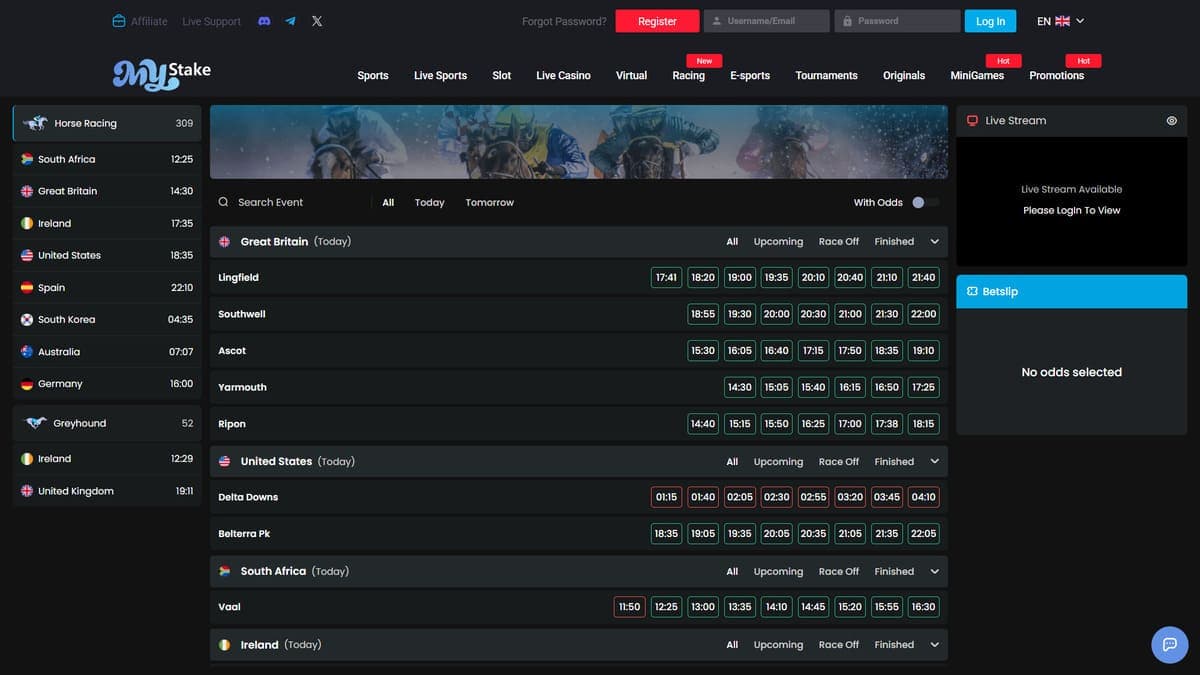Click the United States flag in sidebar
Screen dimensions: 1200x675
point(27,255)
